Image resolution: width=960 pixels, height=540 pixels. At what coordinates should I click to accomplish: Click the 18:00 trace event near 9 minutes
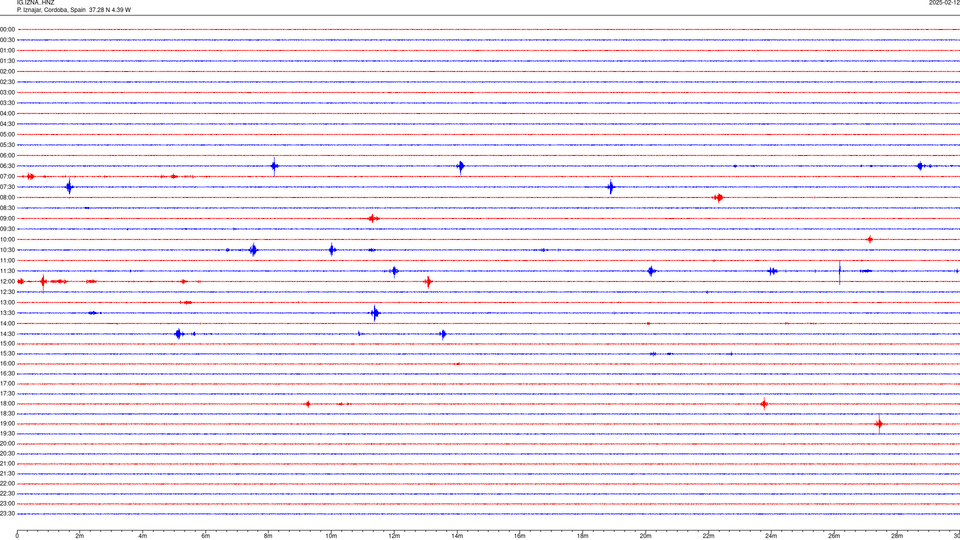point(307,404)
